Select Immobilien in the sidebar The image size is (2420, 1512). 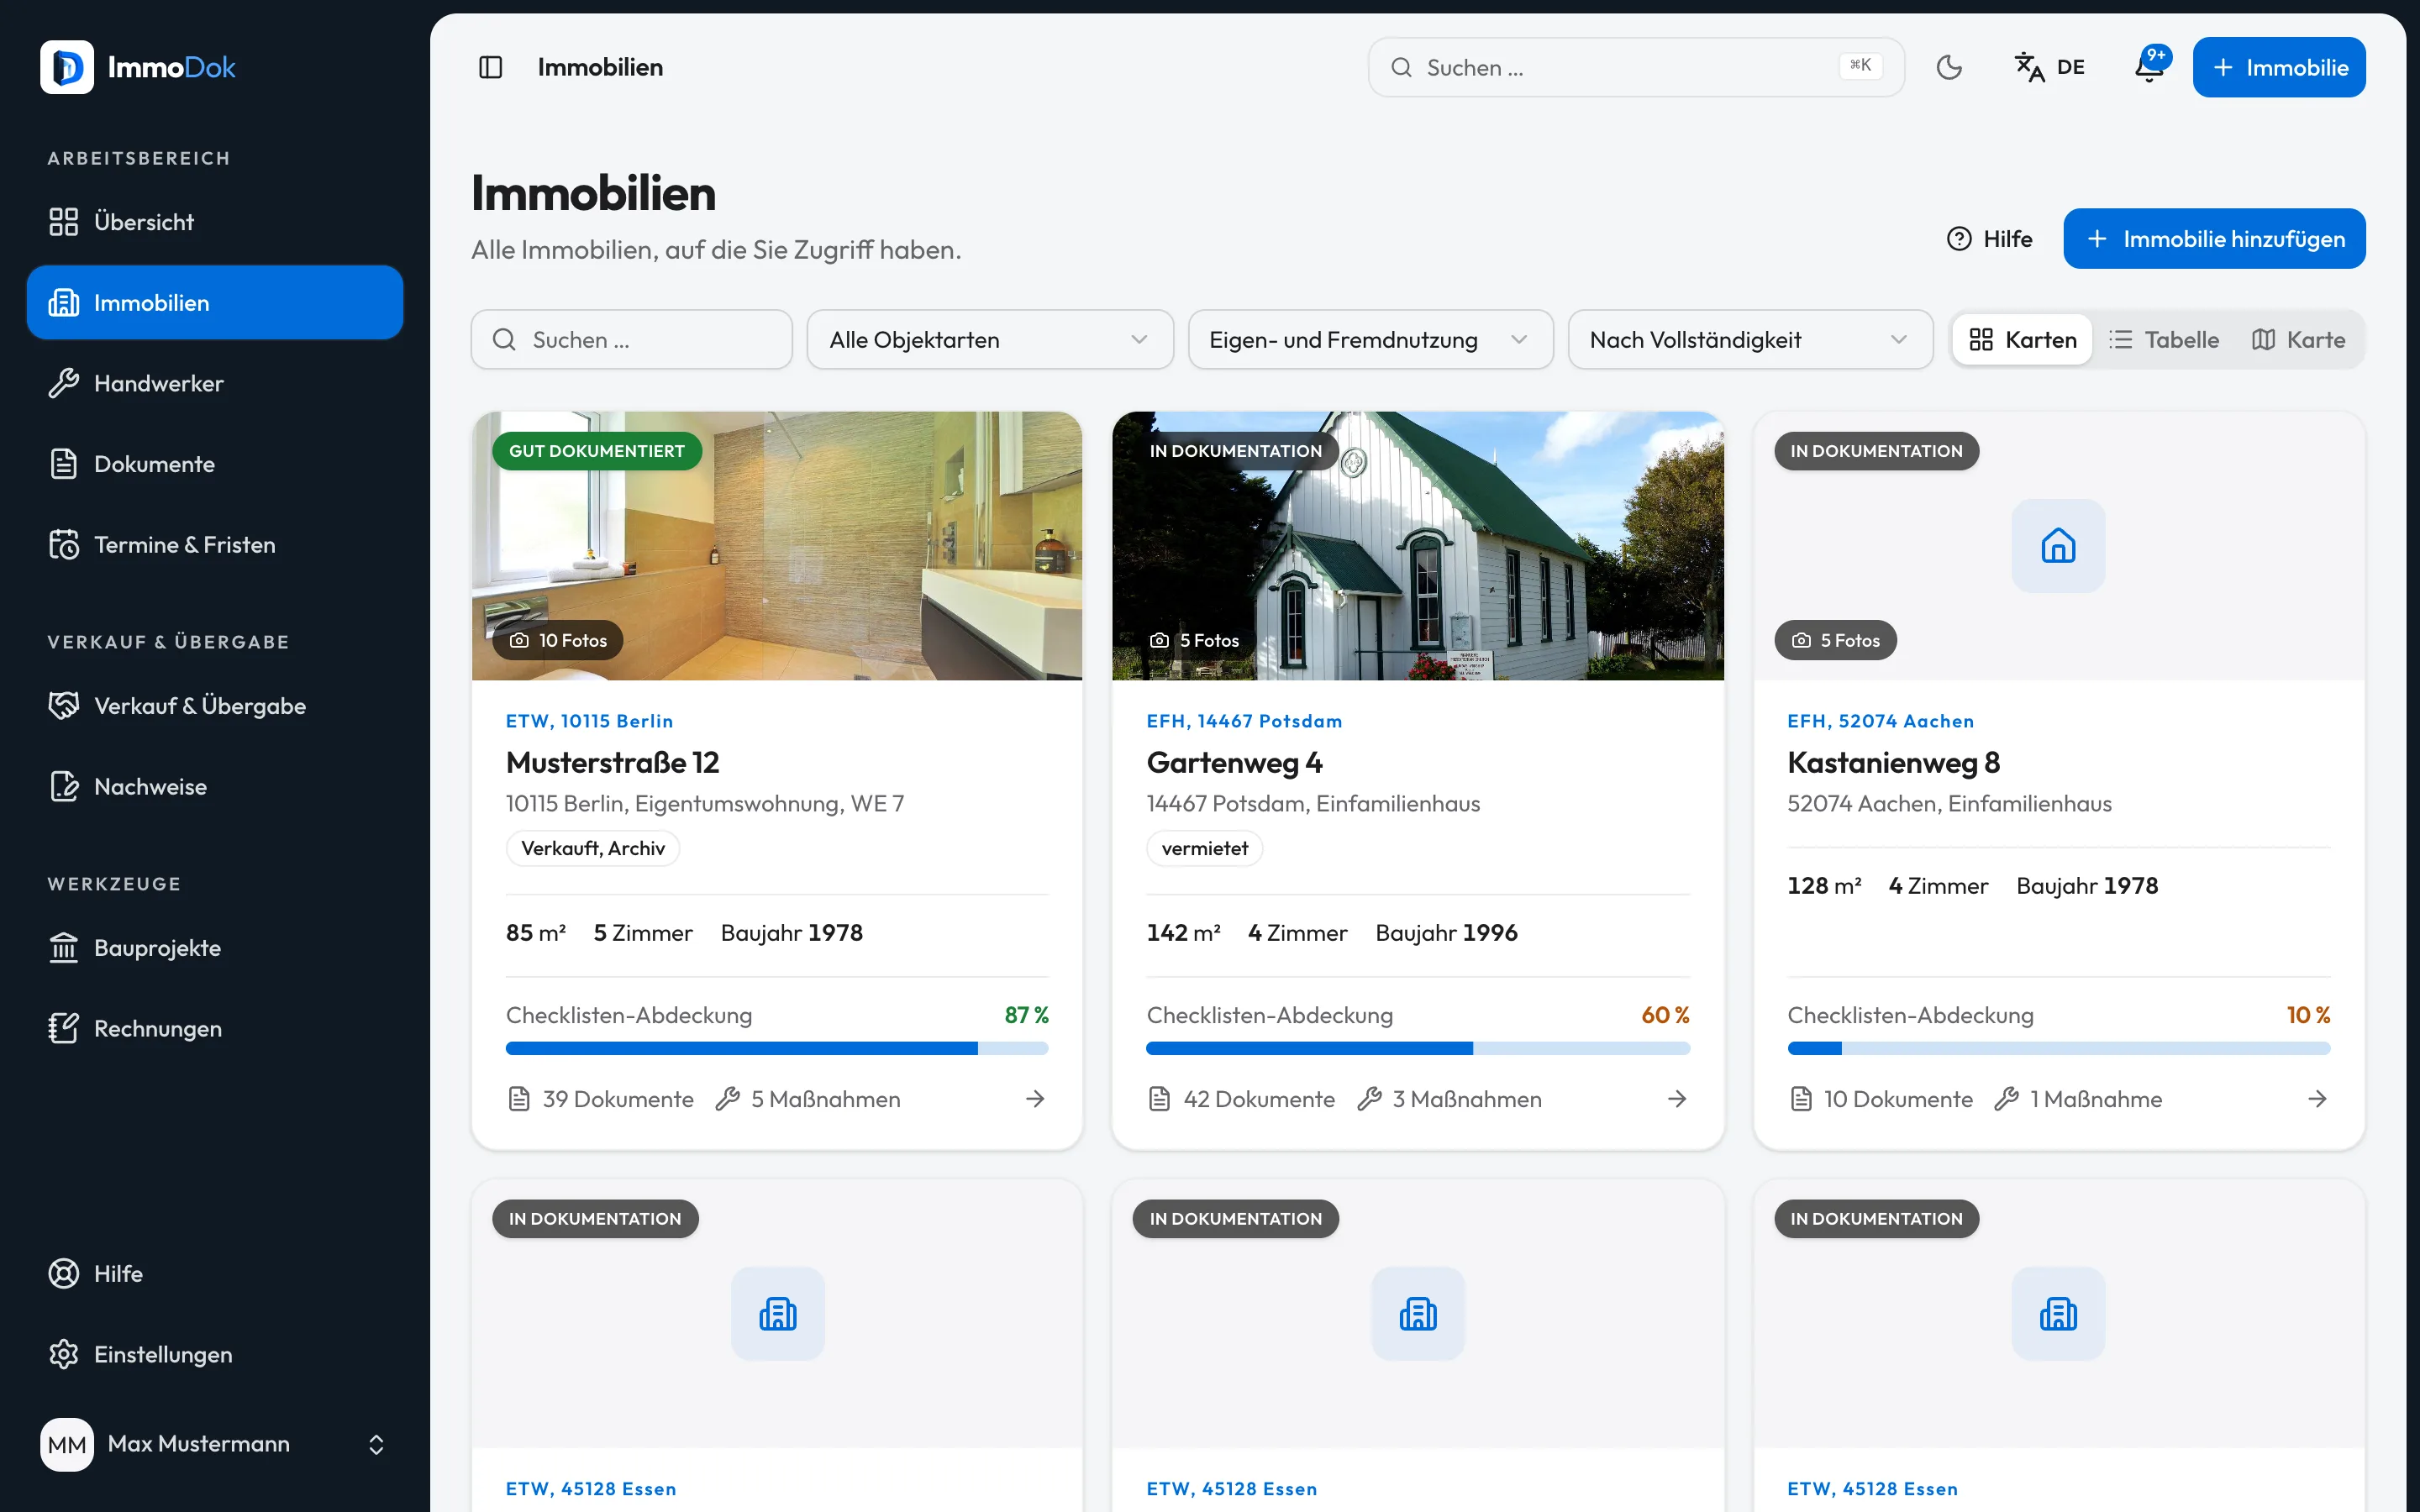(214, 302)
